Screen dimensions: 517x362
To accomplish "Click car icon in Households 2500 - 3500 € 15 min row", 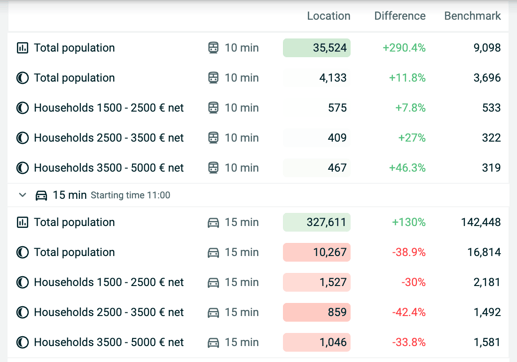I will (x=213, y=313).
